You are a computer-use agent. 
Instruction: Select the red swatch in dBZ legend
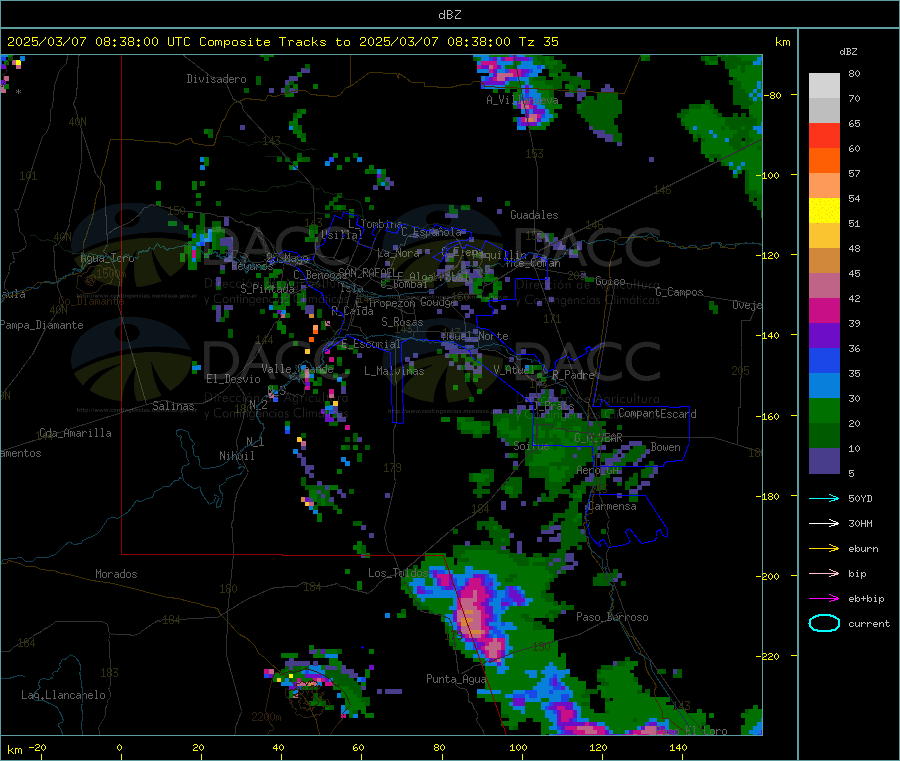[x=824, y=135]
